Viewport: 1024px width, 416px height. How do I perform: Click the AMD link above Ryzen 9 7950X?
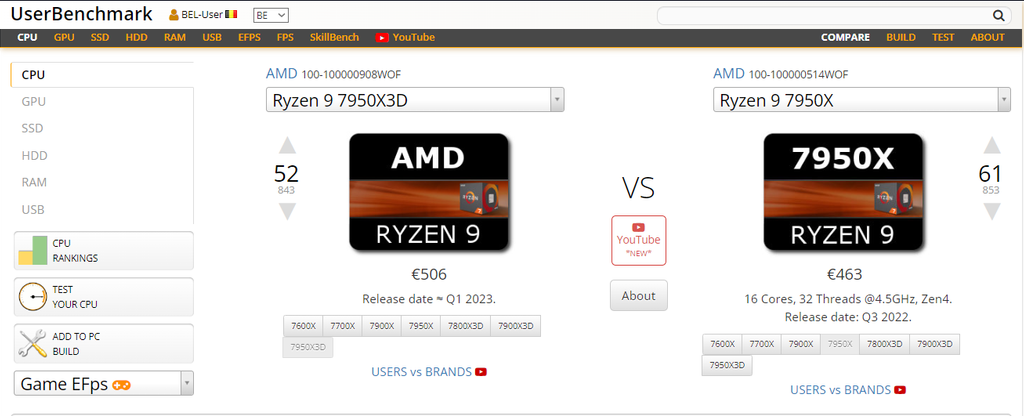pyautogui.click(x=729, y=74)
